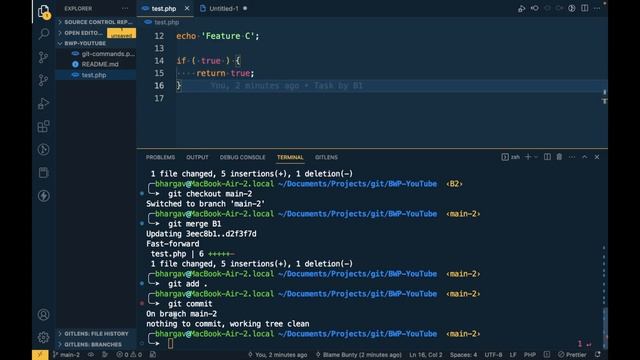Click 'You, 2 minutes ago' blame status item
The image size is (640, 360).
[x=278, y=355]
